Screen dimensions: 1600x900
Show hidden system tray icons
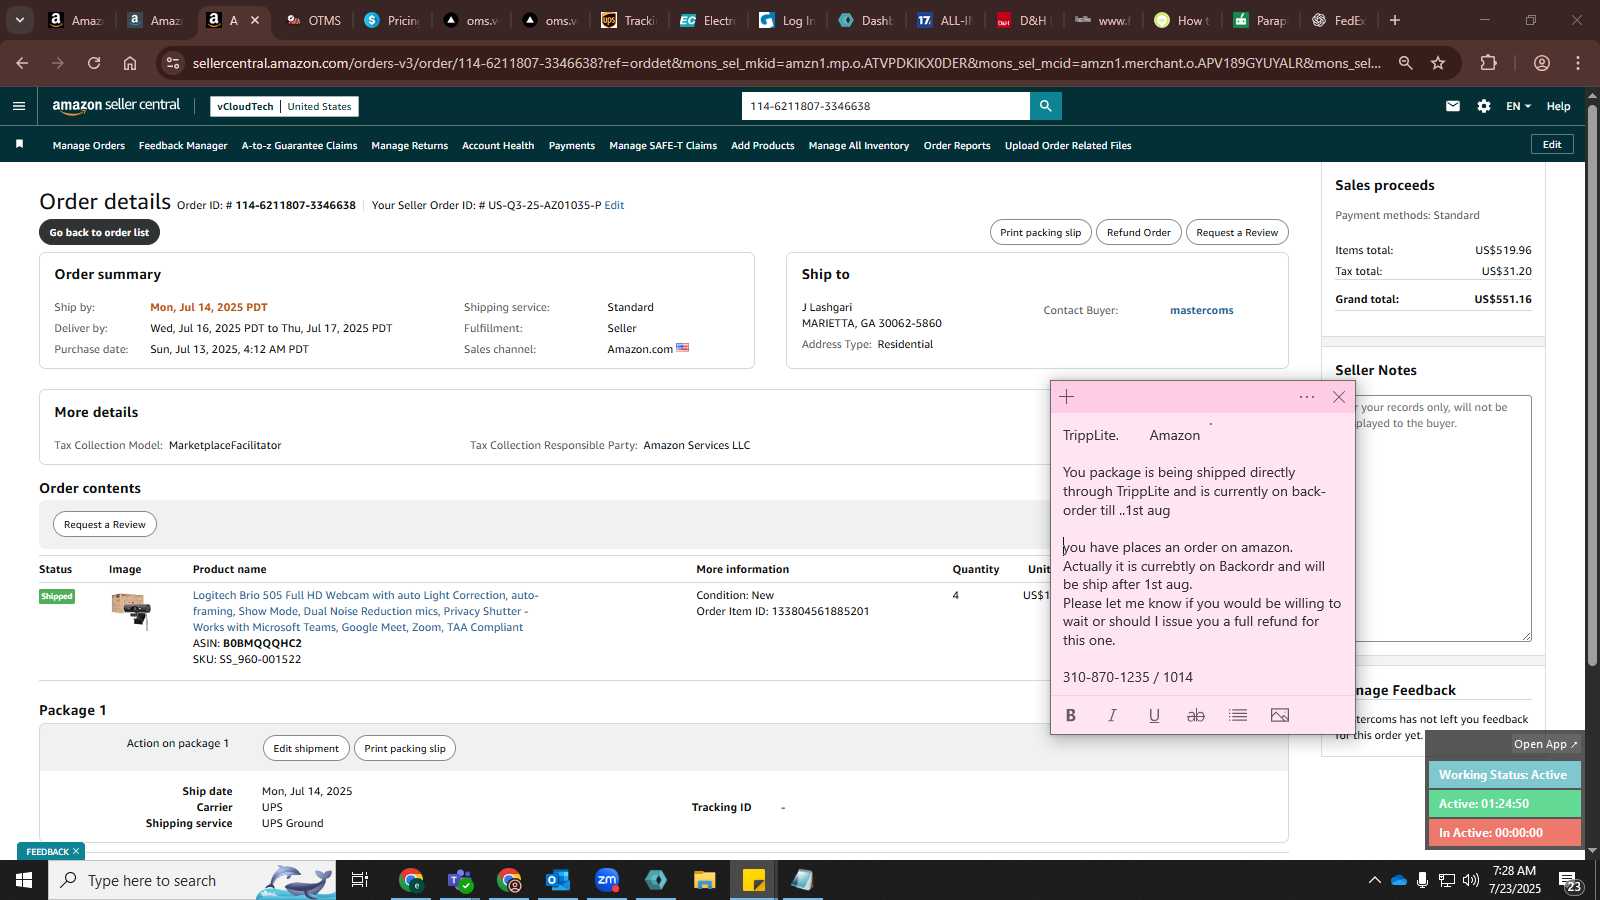1375,880
